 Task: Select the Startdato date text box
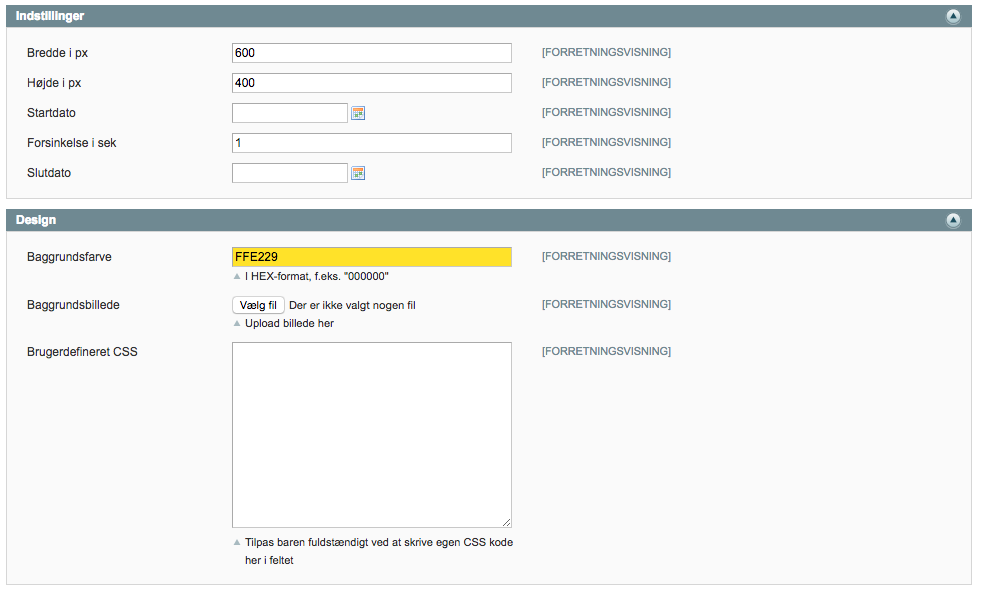289,113
